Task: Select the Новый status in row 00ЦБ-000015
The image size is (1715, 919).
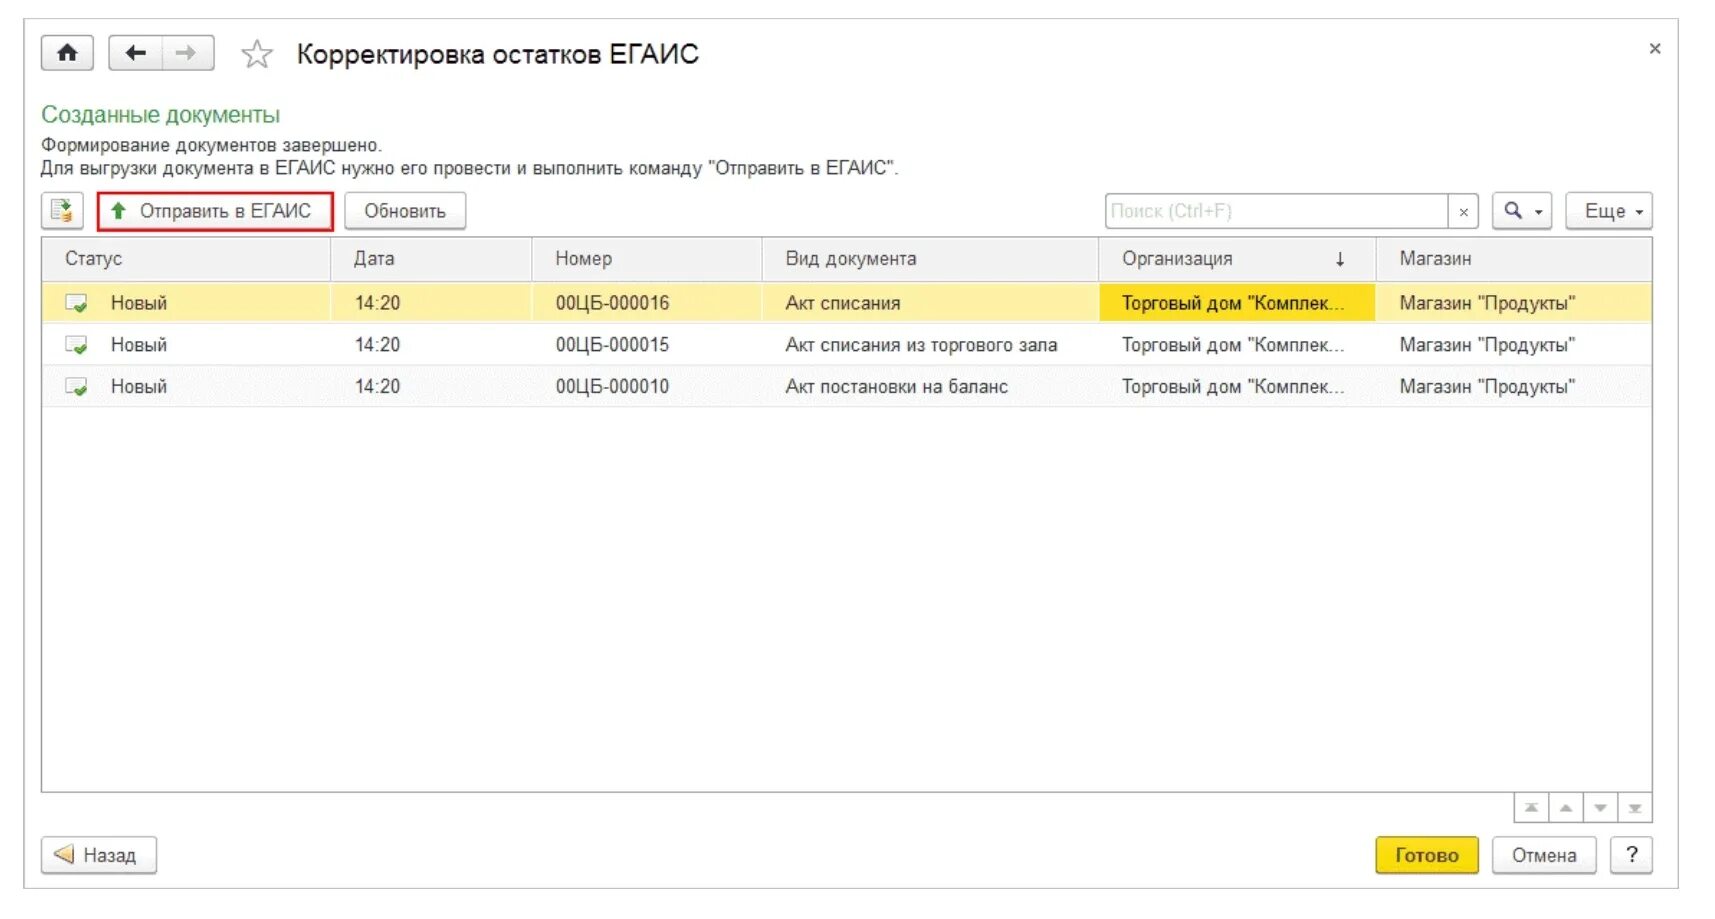Action: click(x=139, y=345)
